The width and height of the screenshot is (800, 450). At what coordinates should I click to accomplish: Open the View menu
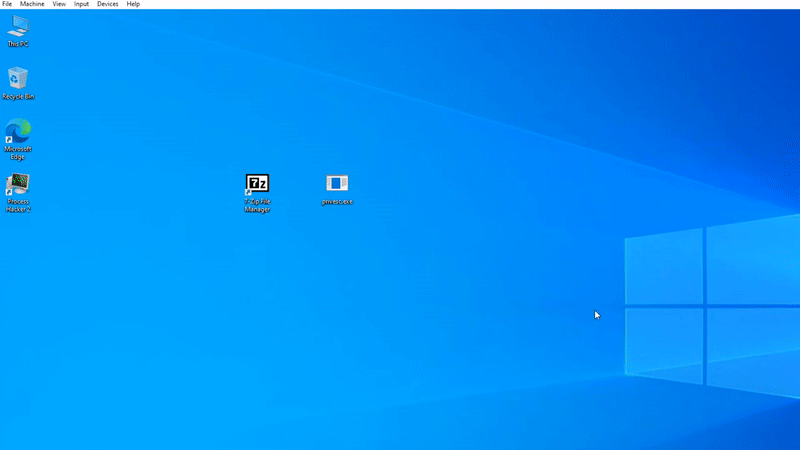tap(59, 4)
